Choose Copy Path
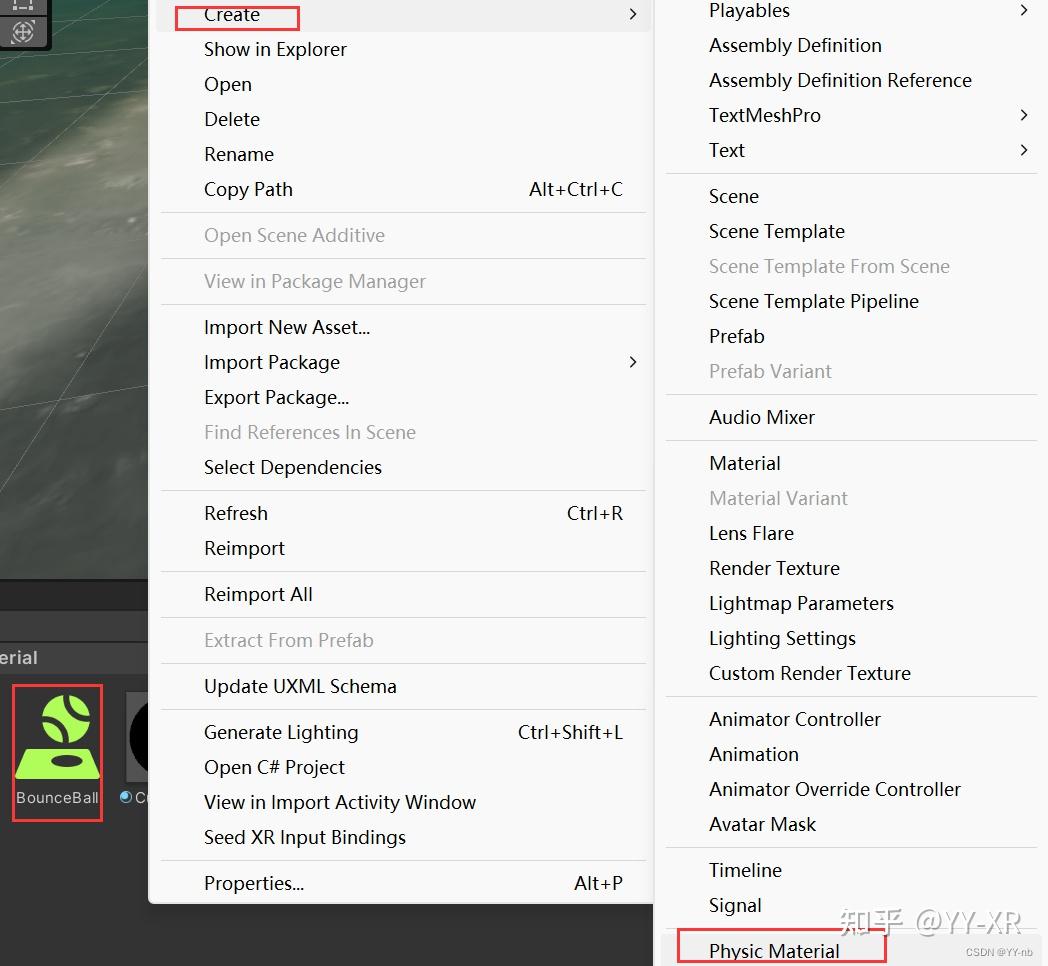 pos(248,189)
